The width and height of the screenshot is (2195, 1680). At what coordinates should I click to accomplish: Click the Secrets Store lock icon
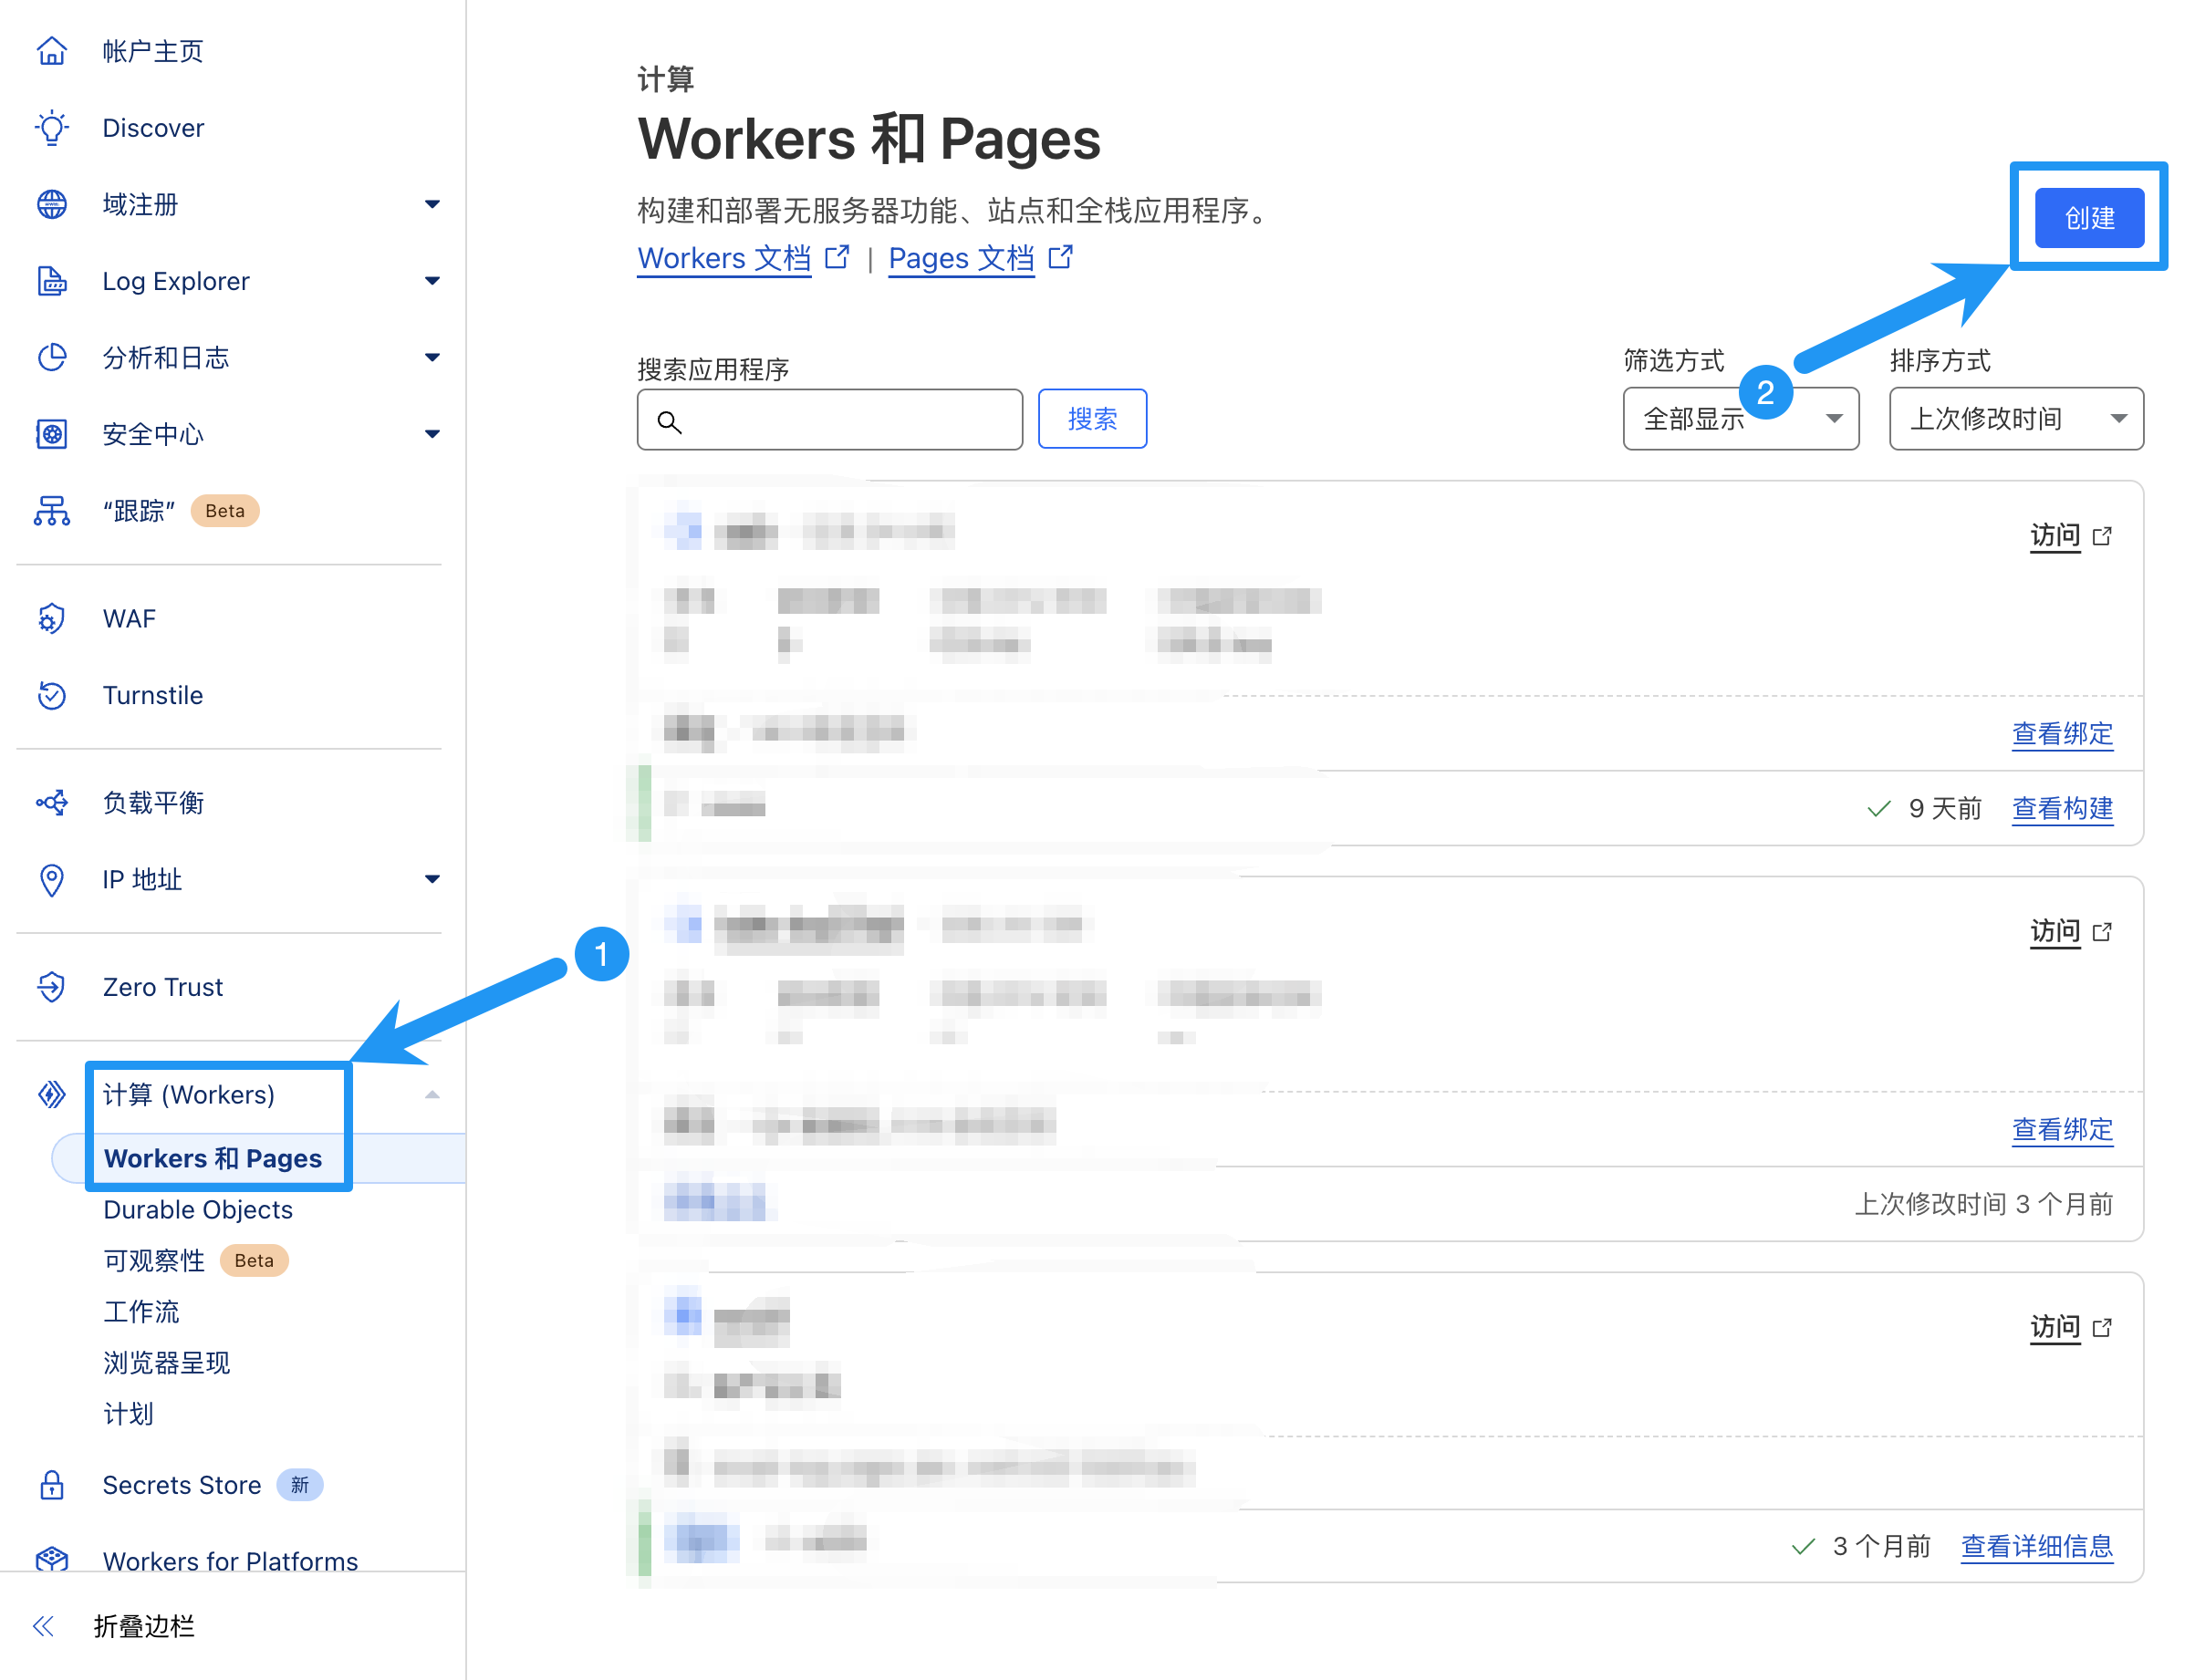pos(52,1485)
